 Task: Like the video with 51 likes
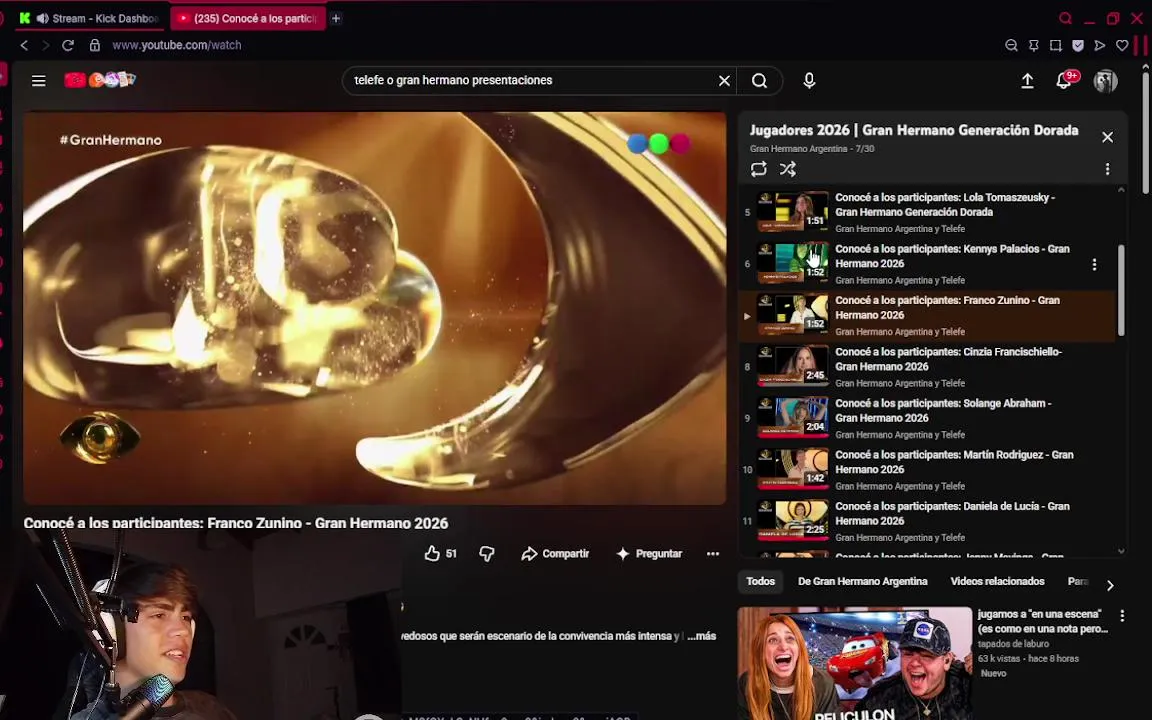[440, 553]
